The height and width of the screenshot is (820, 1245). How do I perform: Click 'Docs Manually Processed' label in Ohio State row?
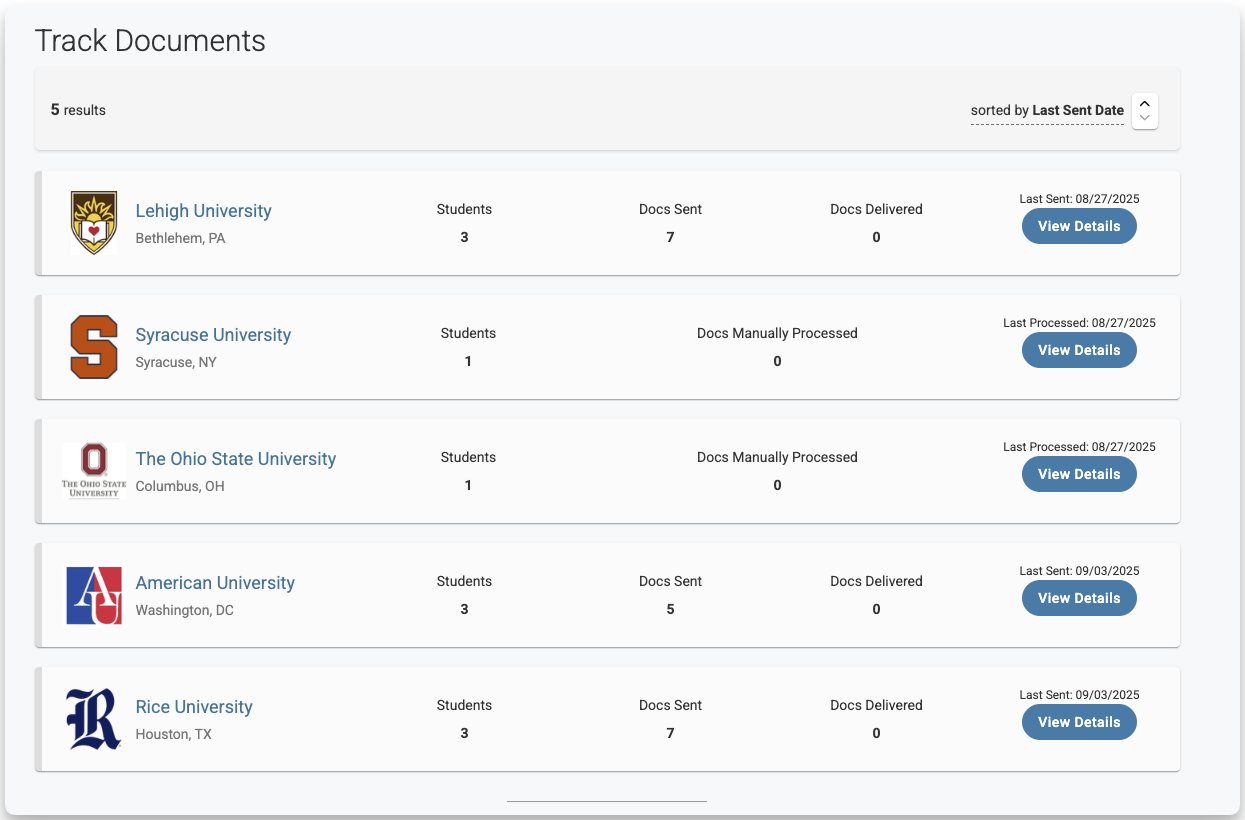point(777,457)
